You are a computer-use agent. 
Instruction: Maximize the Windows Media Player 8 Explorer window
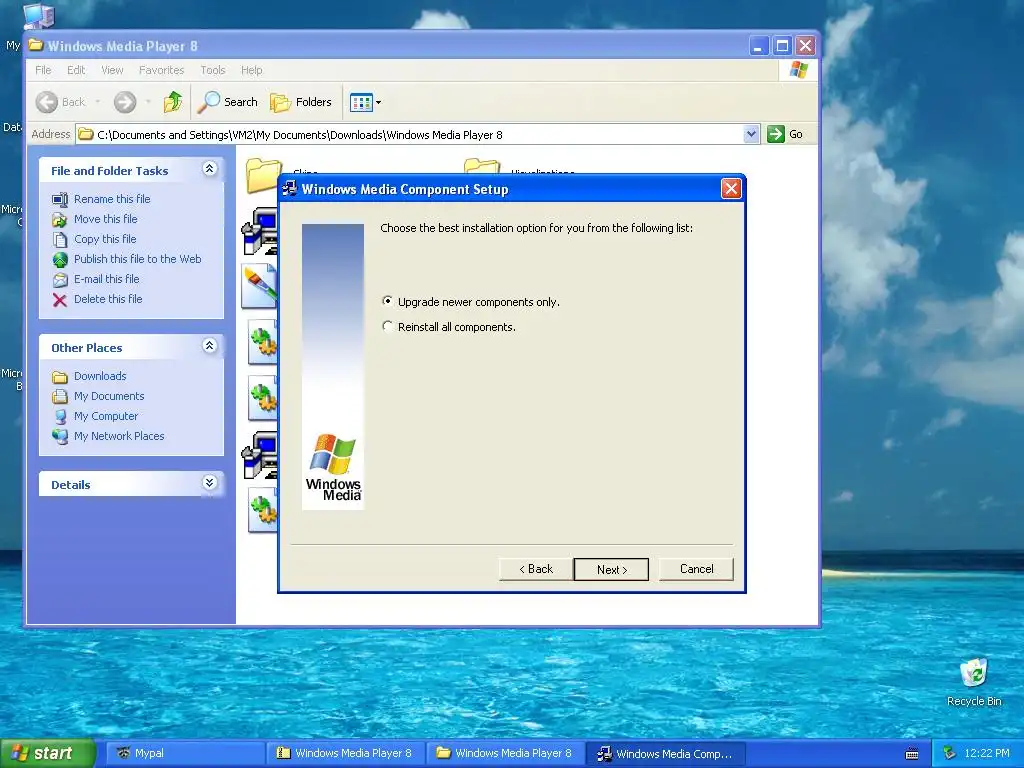782,46
